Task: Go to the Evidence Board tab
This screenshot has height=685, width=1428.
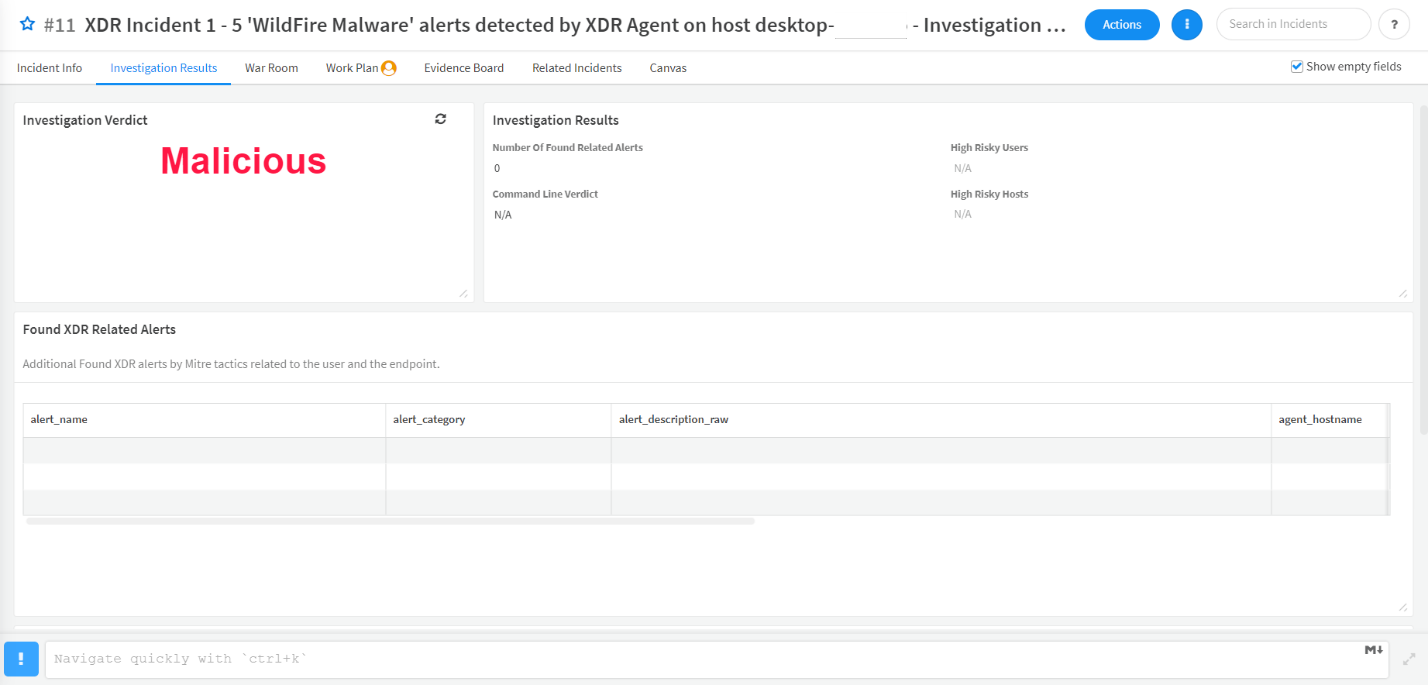Action: click(464, 68)
